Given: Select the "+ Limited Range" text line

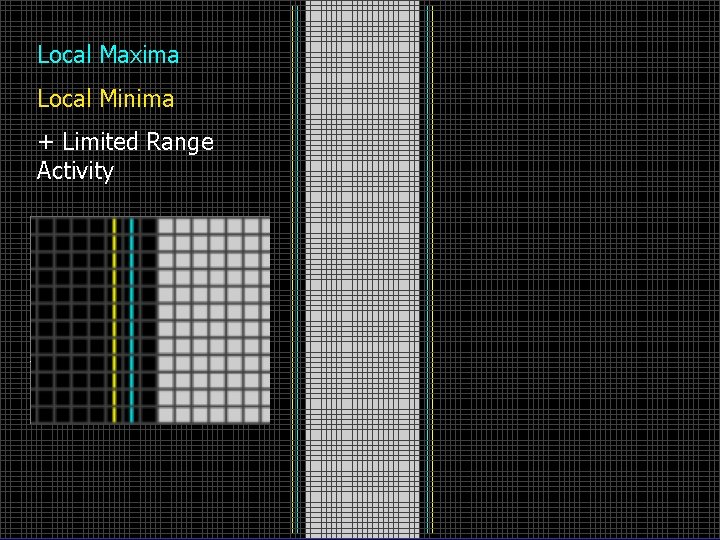Looking at the screenshot, I should [x=126, y=142].
